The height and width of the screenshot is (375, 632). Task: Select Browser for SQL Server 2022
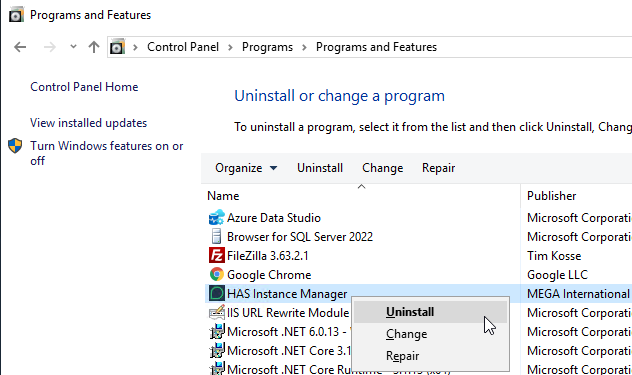click(x=300, y=237)
